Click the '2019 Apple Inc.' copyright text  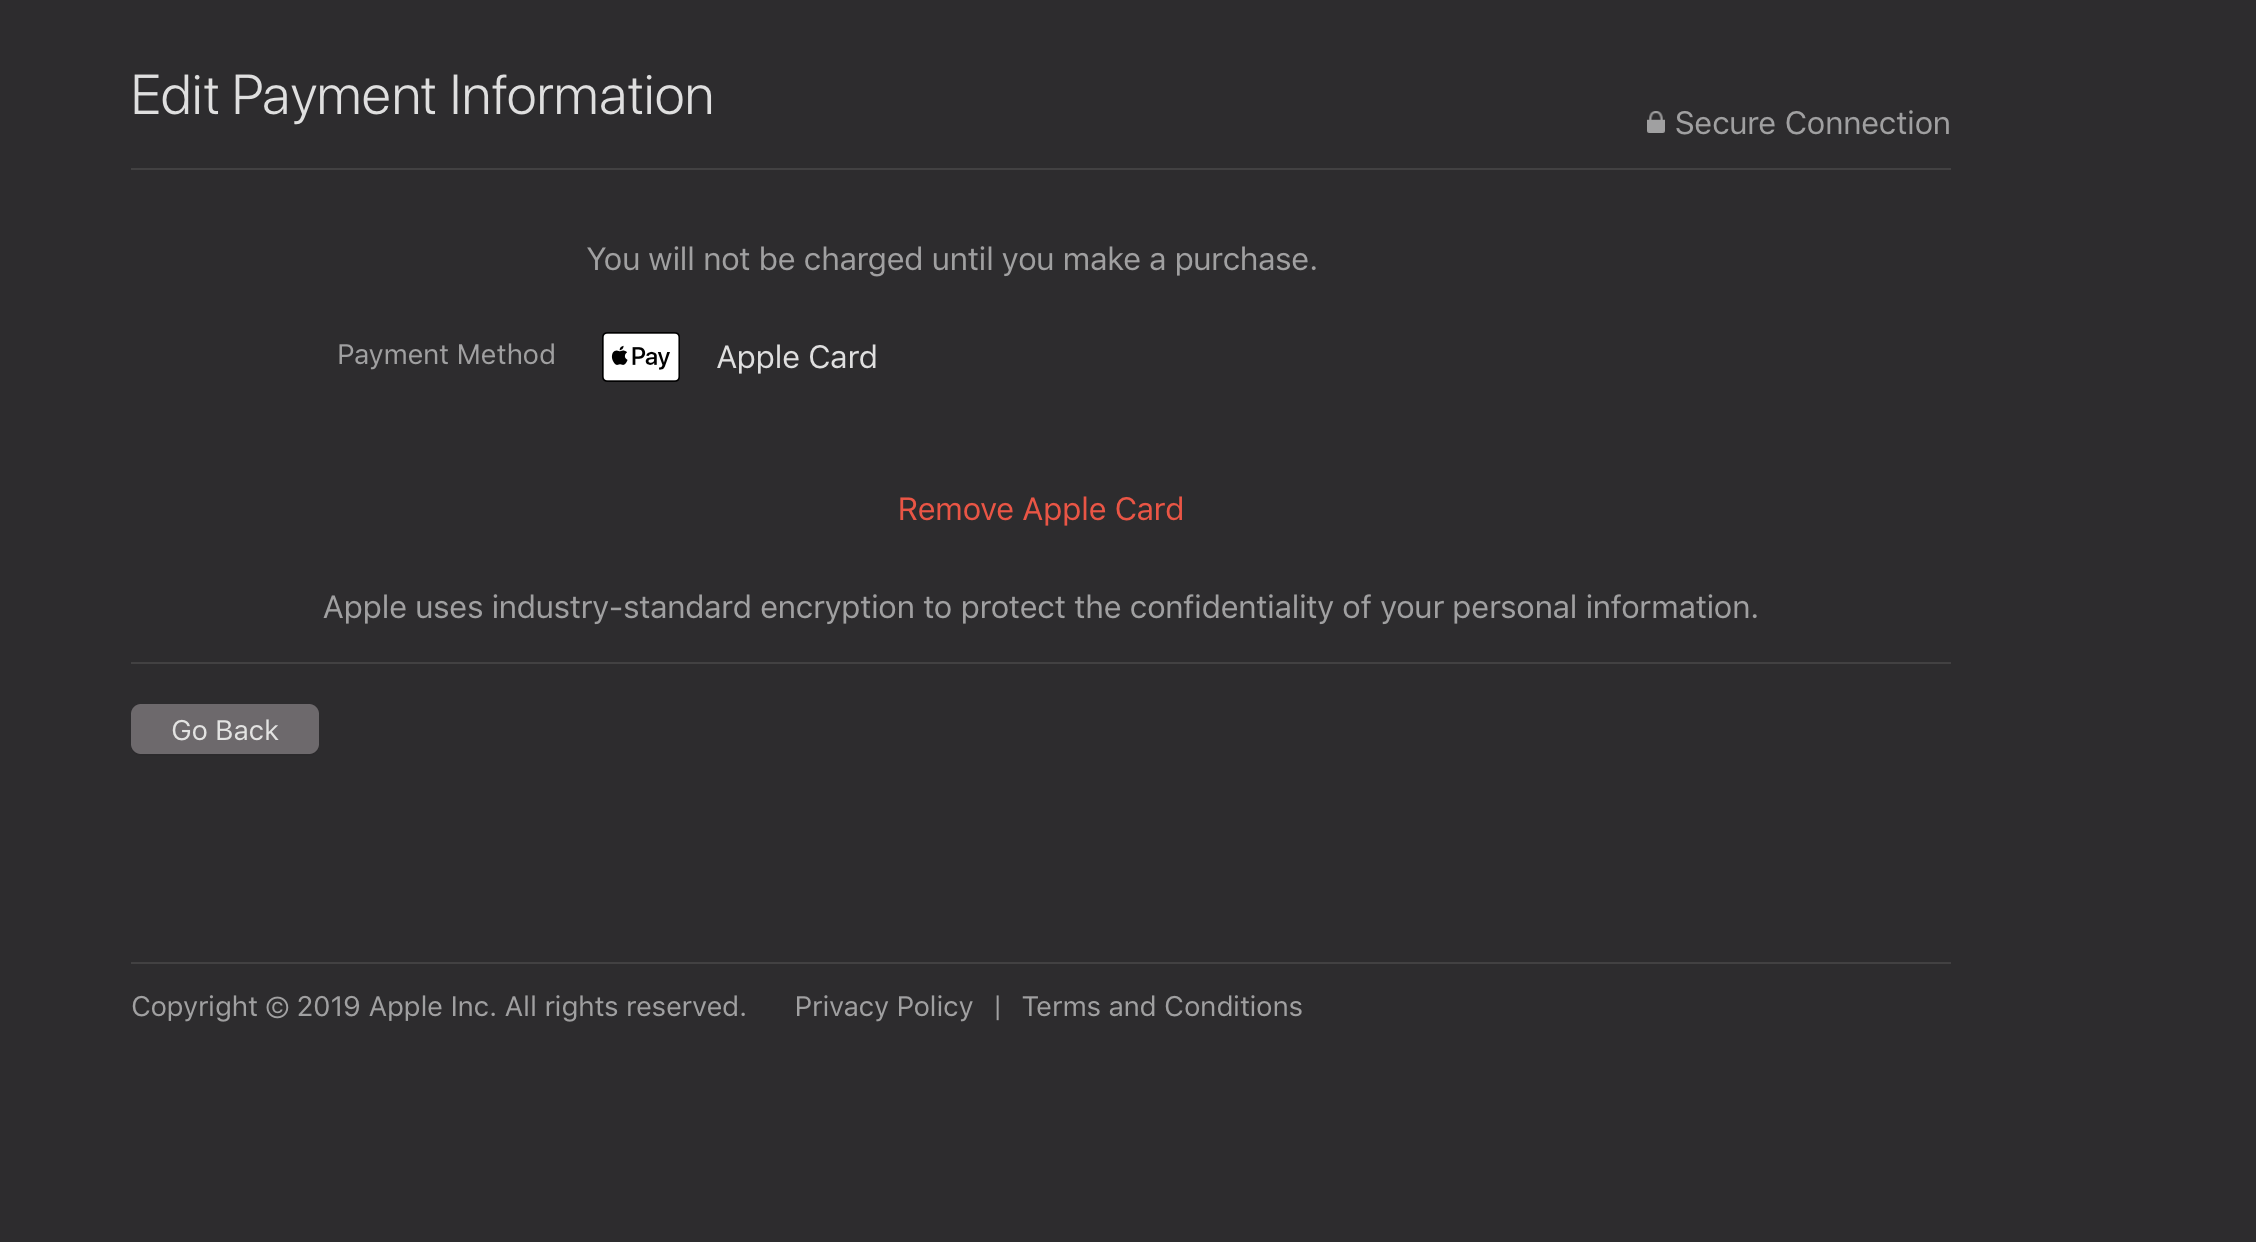396,1006
